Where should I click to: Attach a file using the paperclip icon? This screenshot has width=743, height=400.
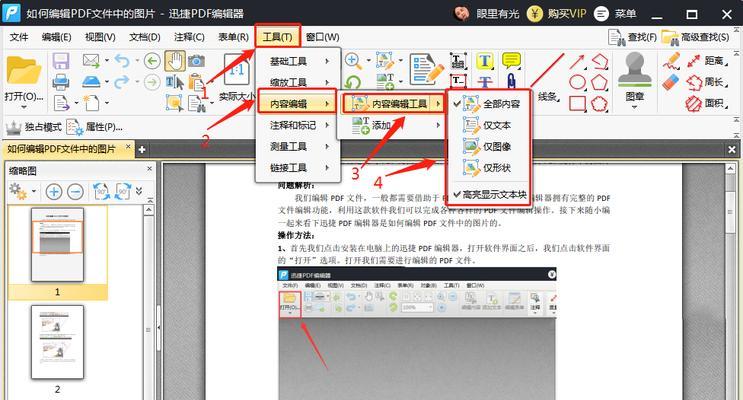pos(511,82)
